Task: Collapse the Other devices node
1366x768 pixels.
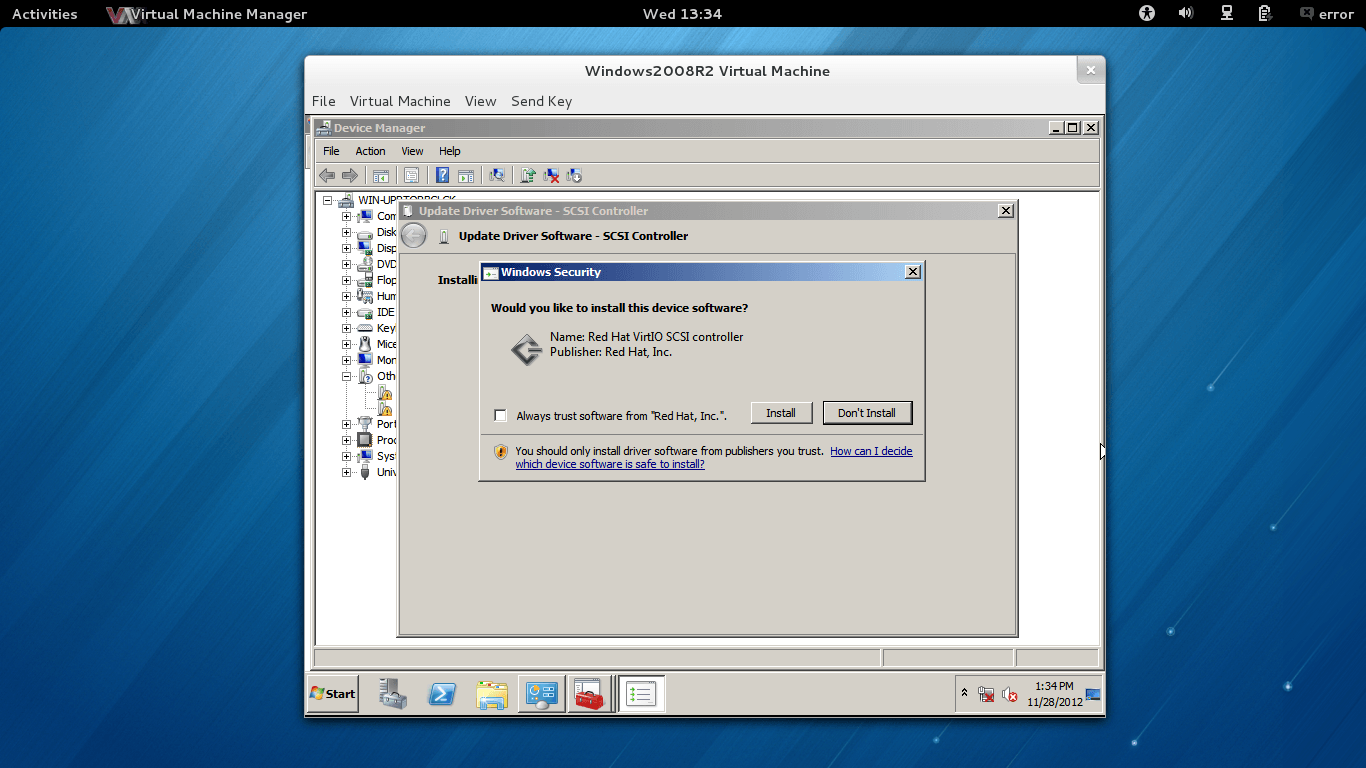Action: pyautogui.click(x=347, y=376)
